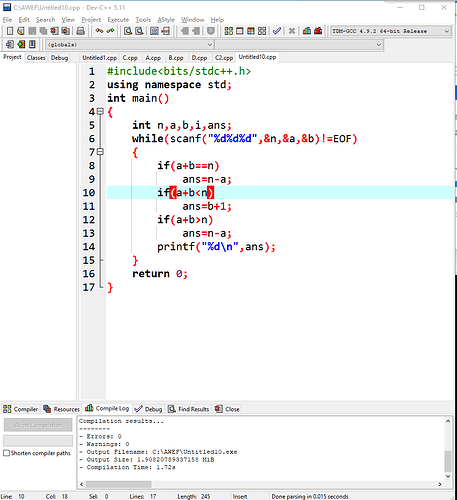Click the Find magnifier icon
457x500 pixels.
pyautogui.click(x=128, y=31)
